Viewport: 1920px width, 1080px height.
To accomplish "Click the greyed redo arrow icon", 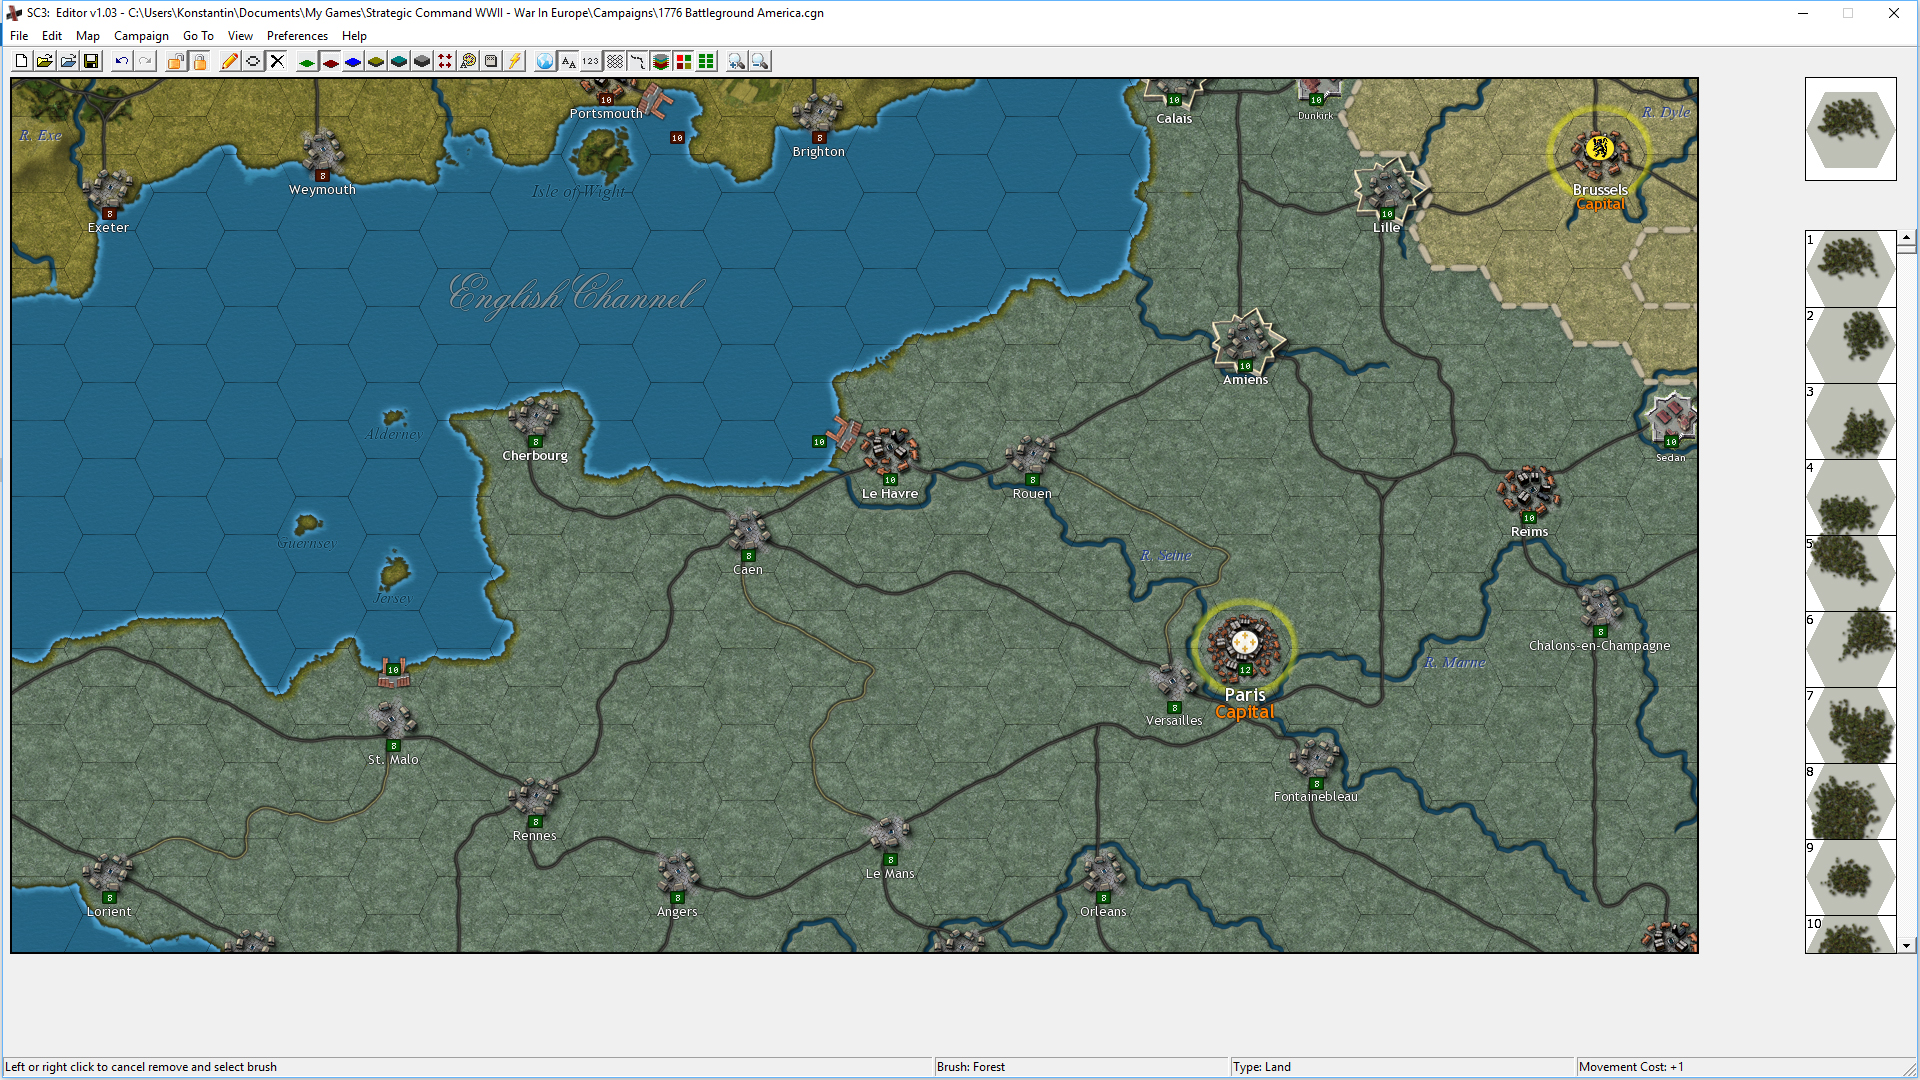I will 145,61.
